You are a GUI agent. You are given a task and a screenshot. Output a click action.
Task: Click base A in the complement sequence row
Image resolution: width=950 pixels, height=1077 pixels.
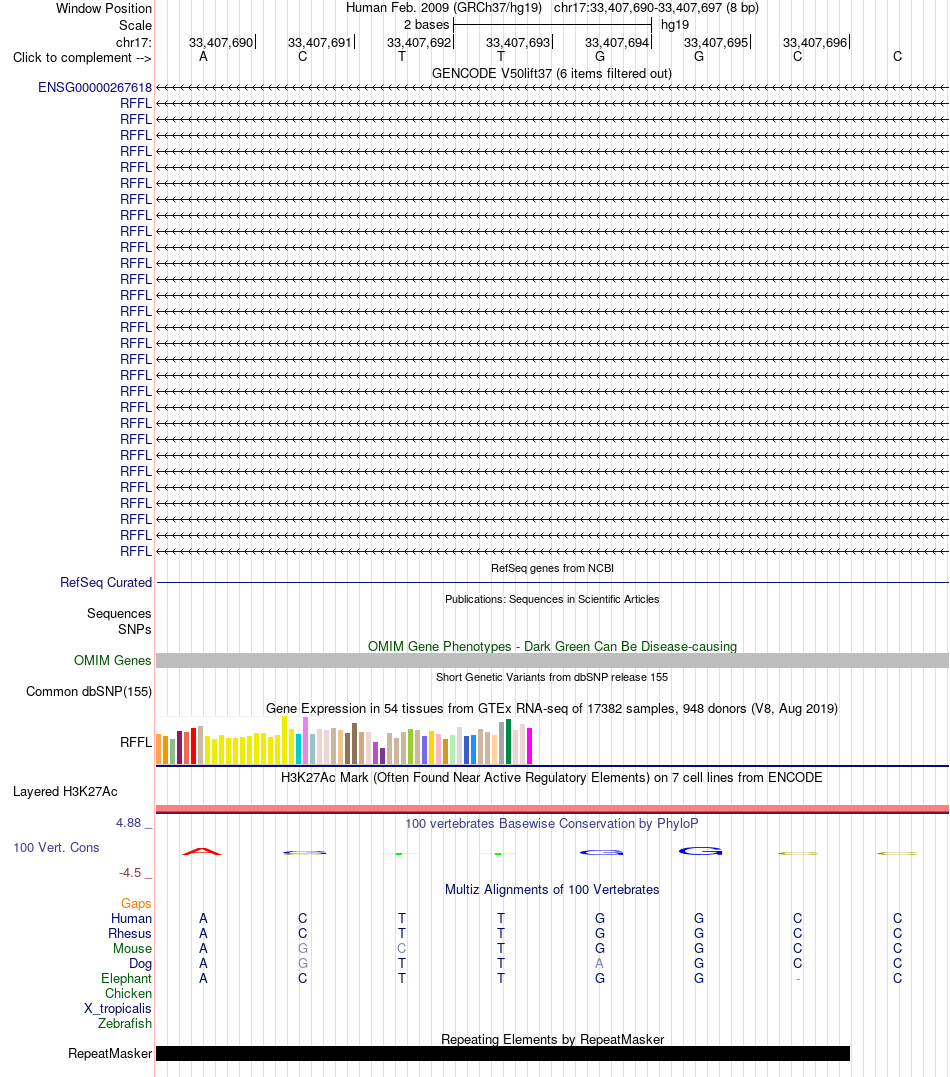click(x=203, y=57)
